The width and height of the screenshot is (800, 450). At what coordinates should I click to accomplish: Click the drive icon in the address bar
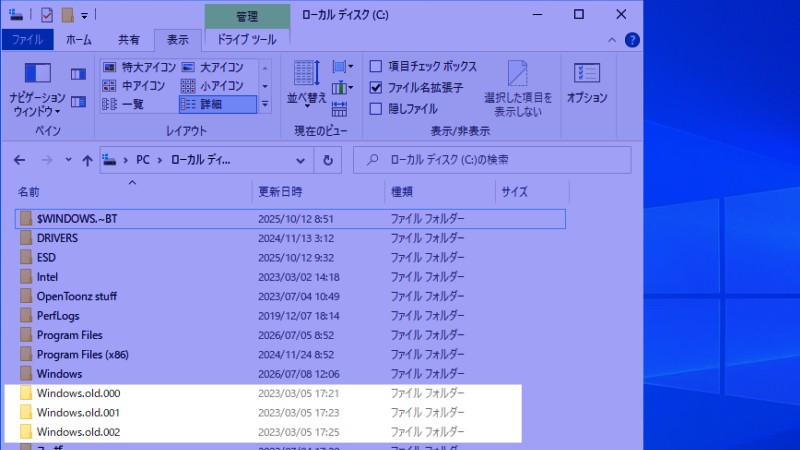(109, 160)
